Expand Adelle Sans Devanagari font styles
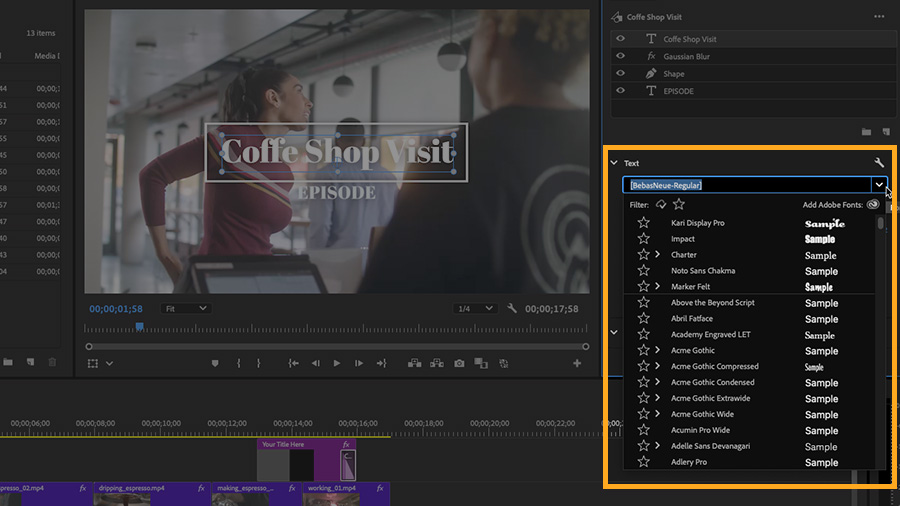The height and width of the screenshot is (506, 900). 657,446
